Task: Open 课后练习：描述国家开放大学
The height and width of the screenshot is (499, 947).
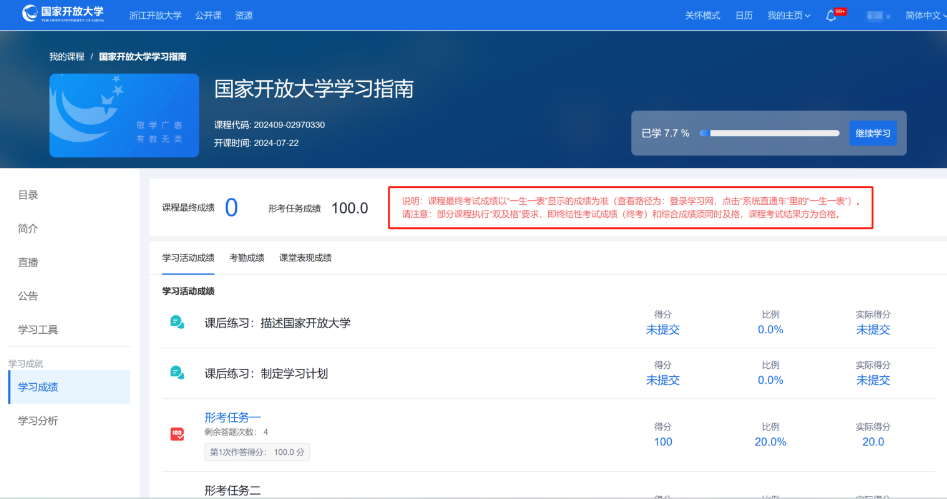Action: [277, 323]
